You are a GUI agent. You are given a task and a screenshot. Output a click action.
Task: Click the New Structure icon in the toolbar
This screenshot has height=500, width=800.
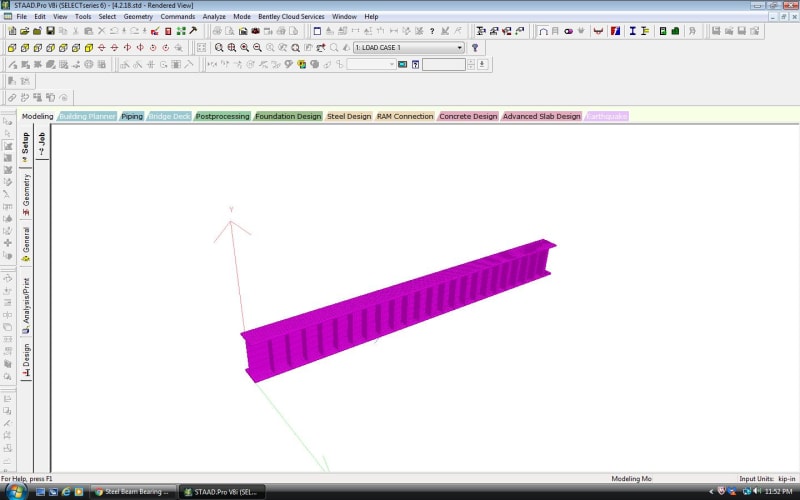coord(12,31)
